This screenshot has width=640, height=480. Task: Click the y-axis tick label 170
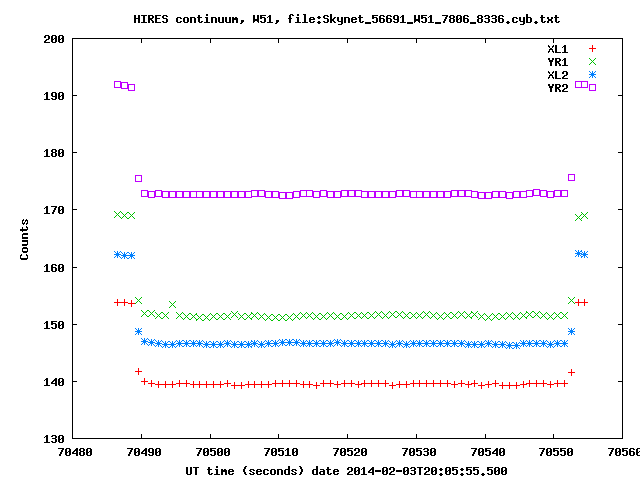54,211
